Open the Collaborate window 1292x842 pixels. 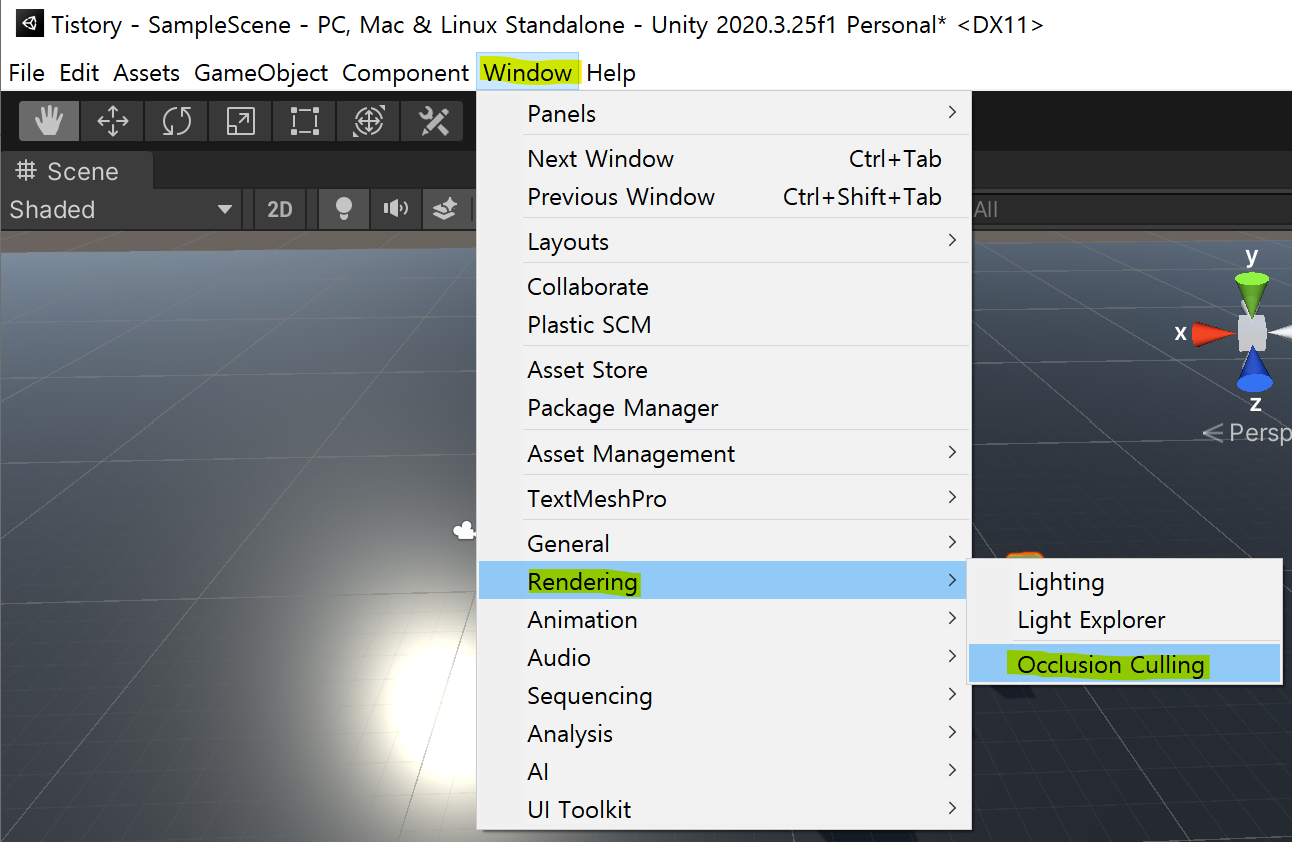point(724,287)
